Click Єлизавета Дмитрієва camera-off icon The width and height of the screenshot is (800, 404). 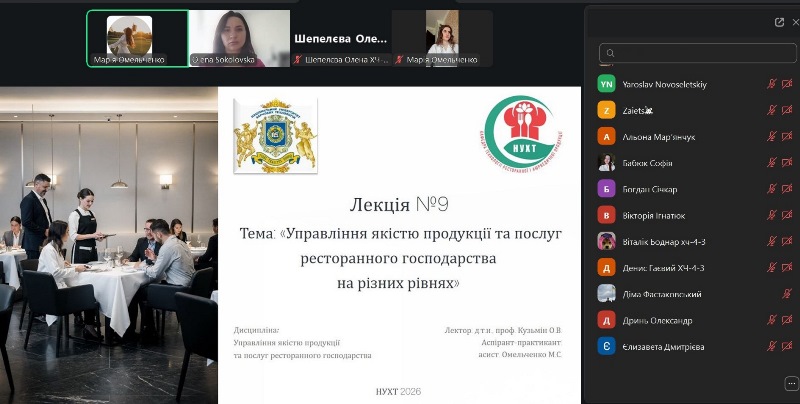coord(787,346)
